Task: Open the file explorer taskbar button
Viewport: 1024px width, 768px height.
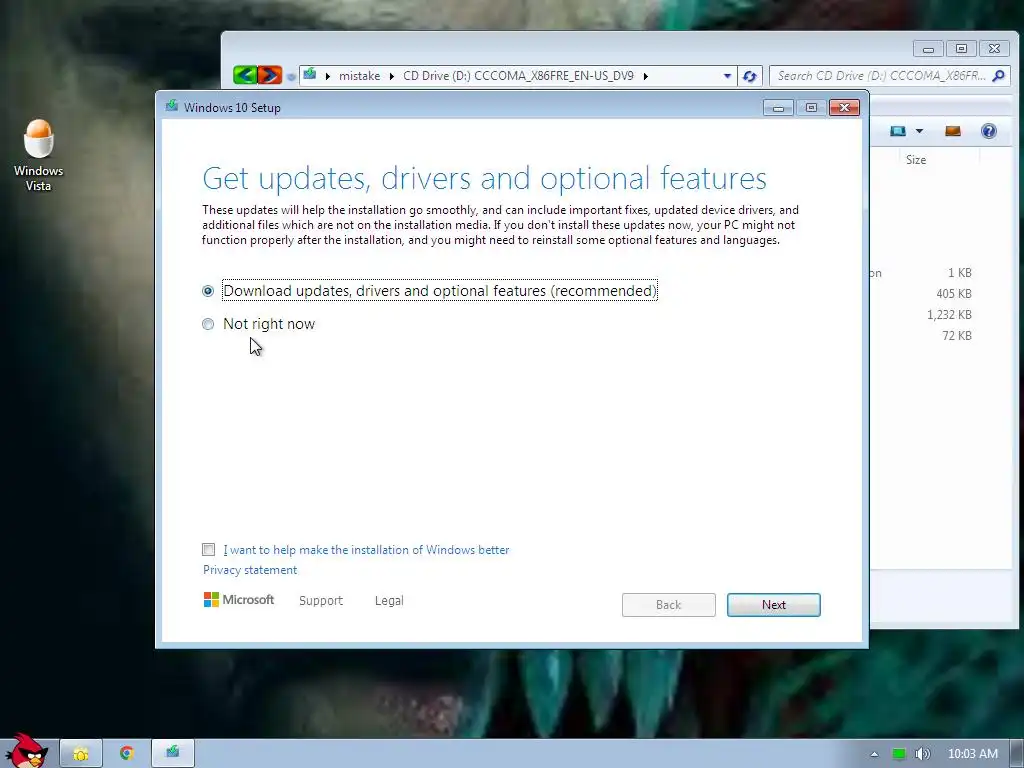Action: (x=81, y=754)
